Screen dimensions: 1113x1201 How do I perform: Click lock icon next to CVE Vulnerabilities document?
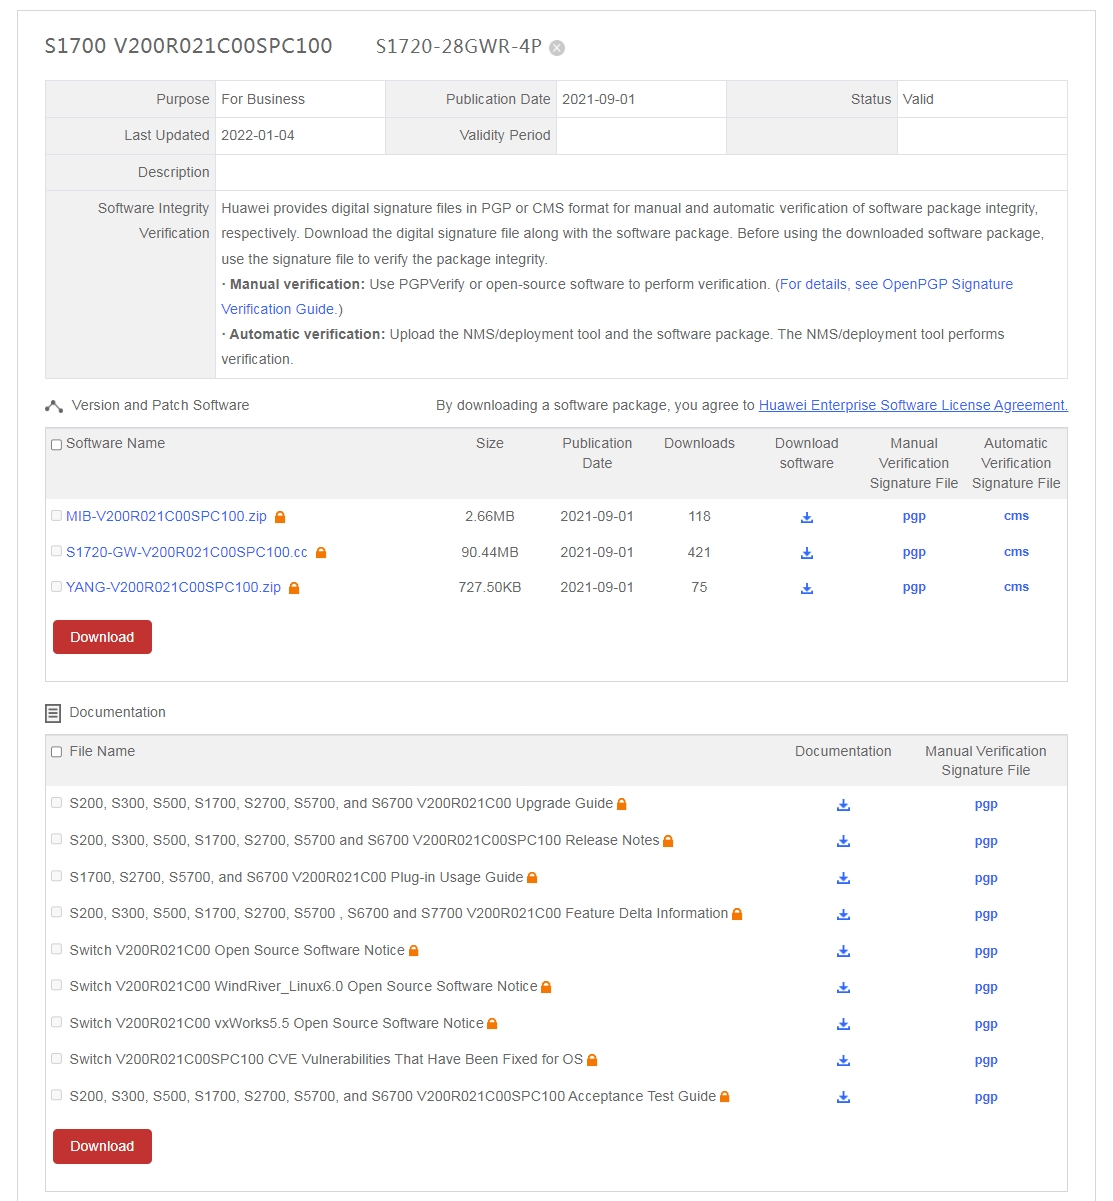click(592, 1060)
